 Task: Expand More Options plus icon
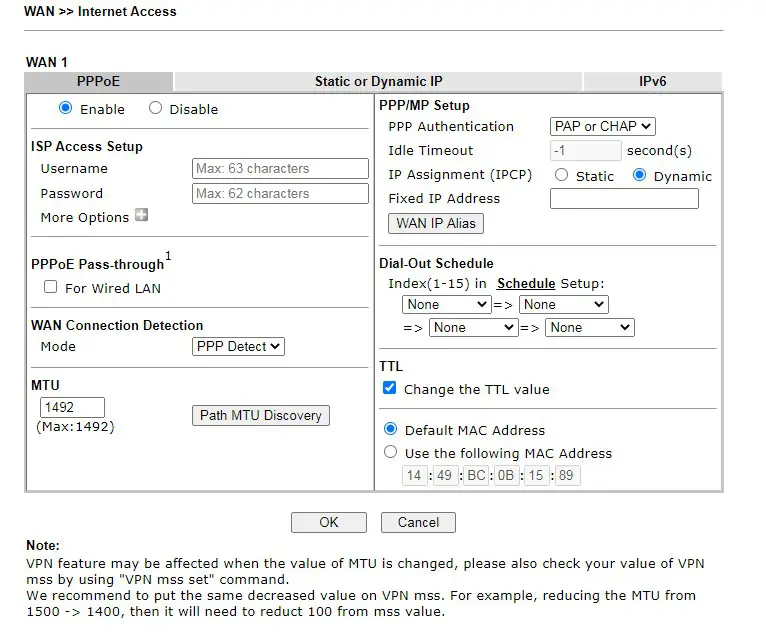pos(141,216)
